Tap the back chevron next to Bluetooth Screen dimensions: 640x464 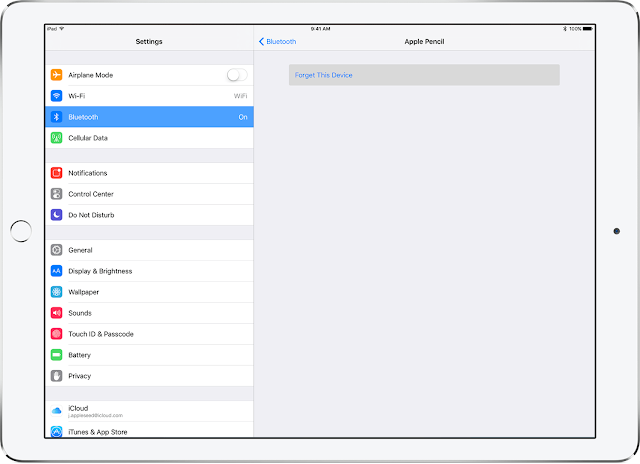pyautogui.click(x=262, y=42)
